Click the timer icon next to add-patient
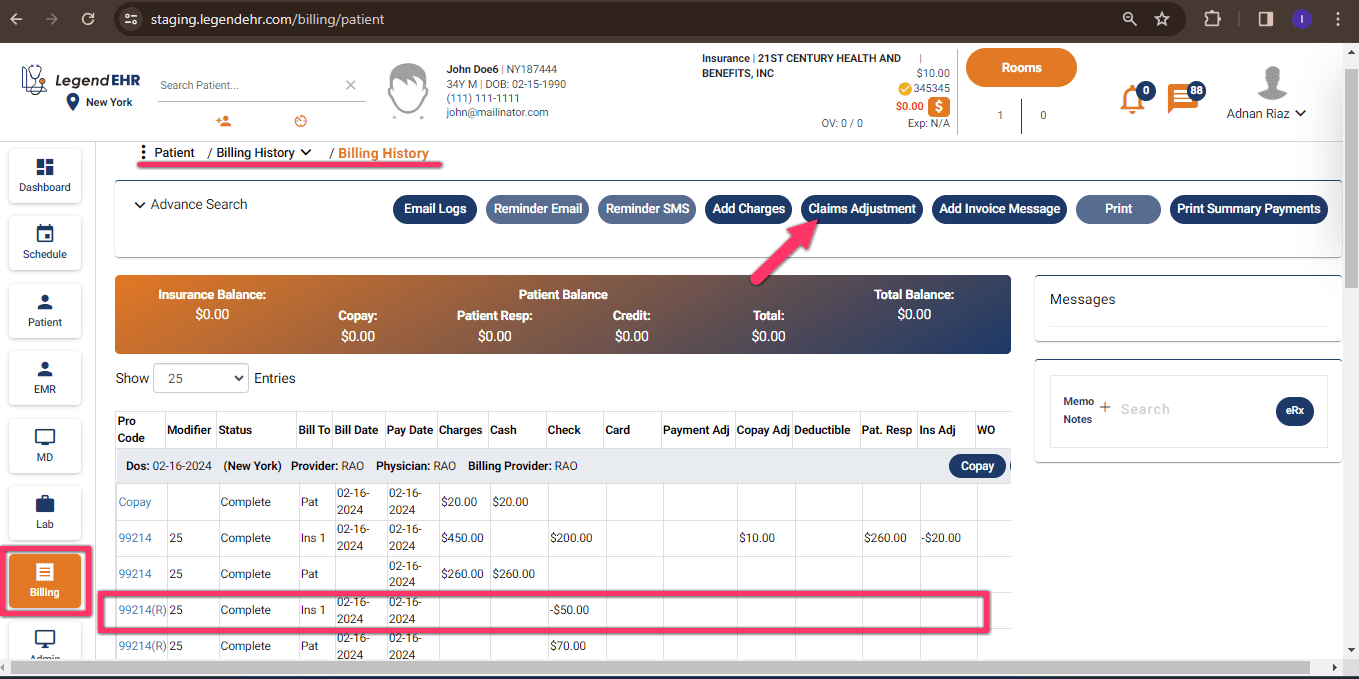This screenshot has width=1359, height=679. tap(300, 120)
